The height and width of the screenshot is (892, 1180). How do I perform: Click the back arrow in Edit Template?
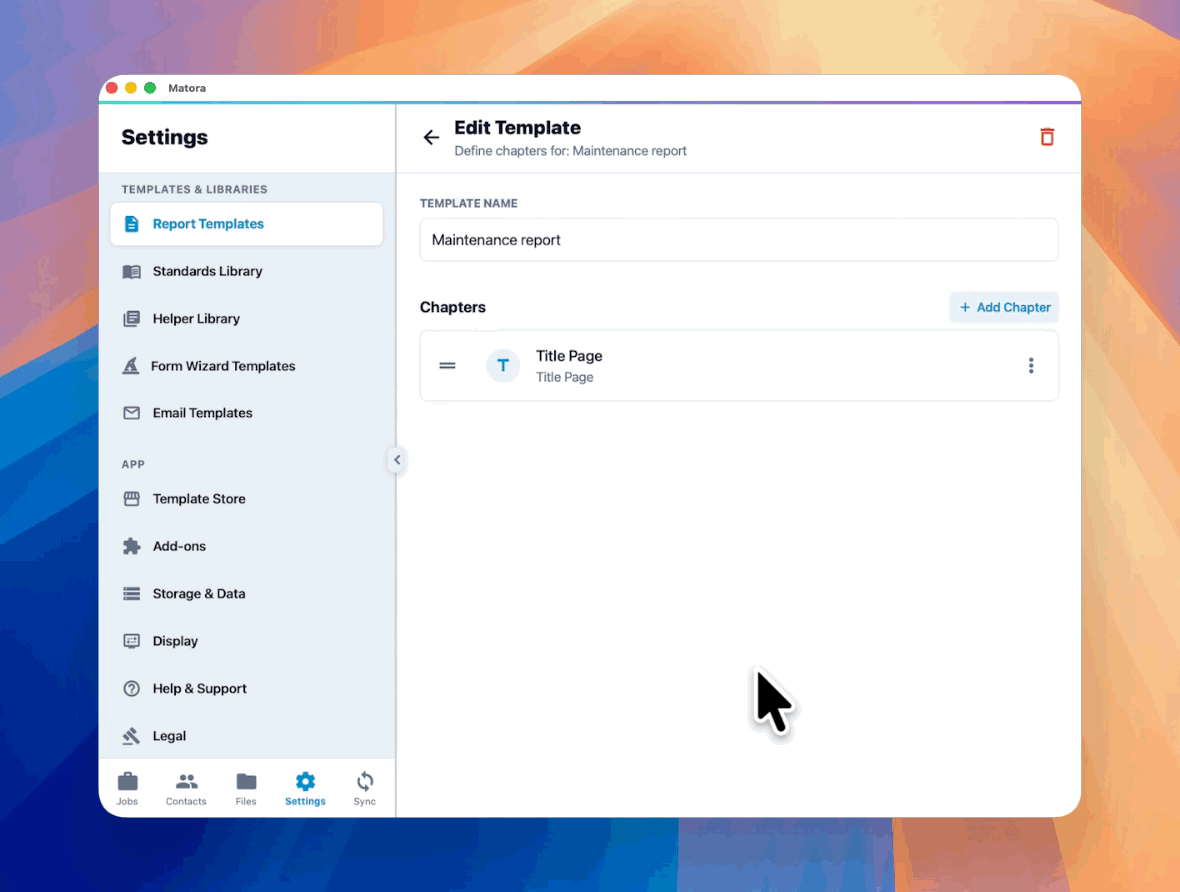tap(430, 137)
